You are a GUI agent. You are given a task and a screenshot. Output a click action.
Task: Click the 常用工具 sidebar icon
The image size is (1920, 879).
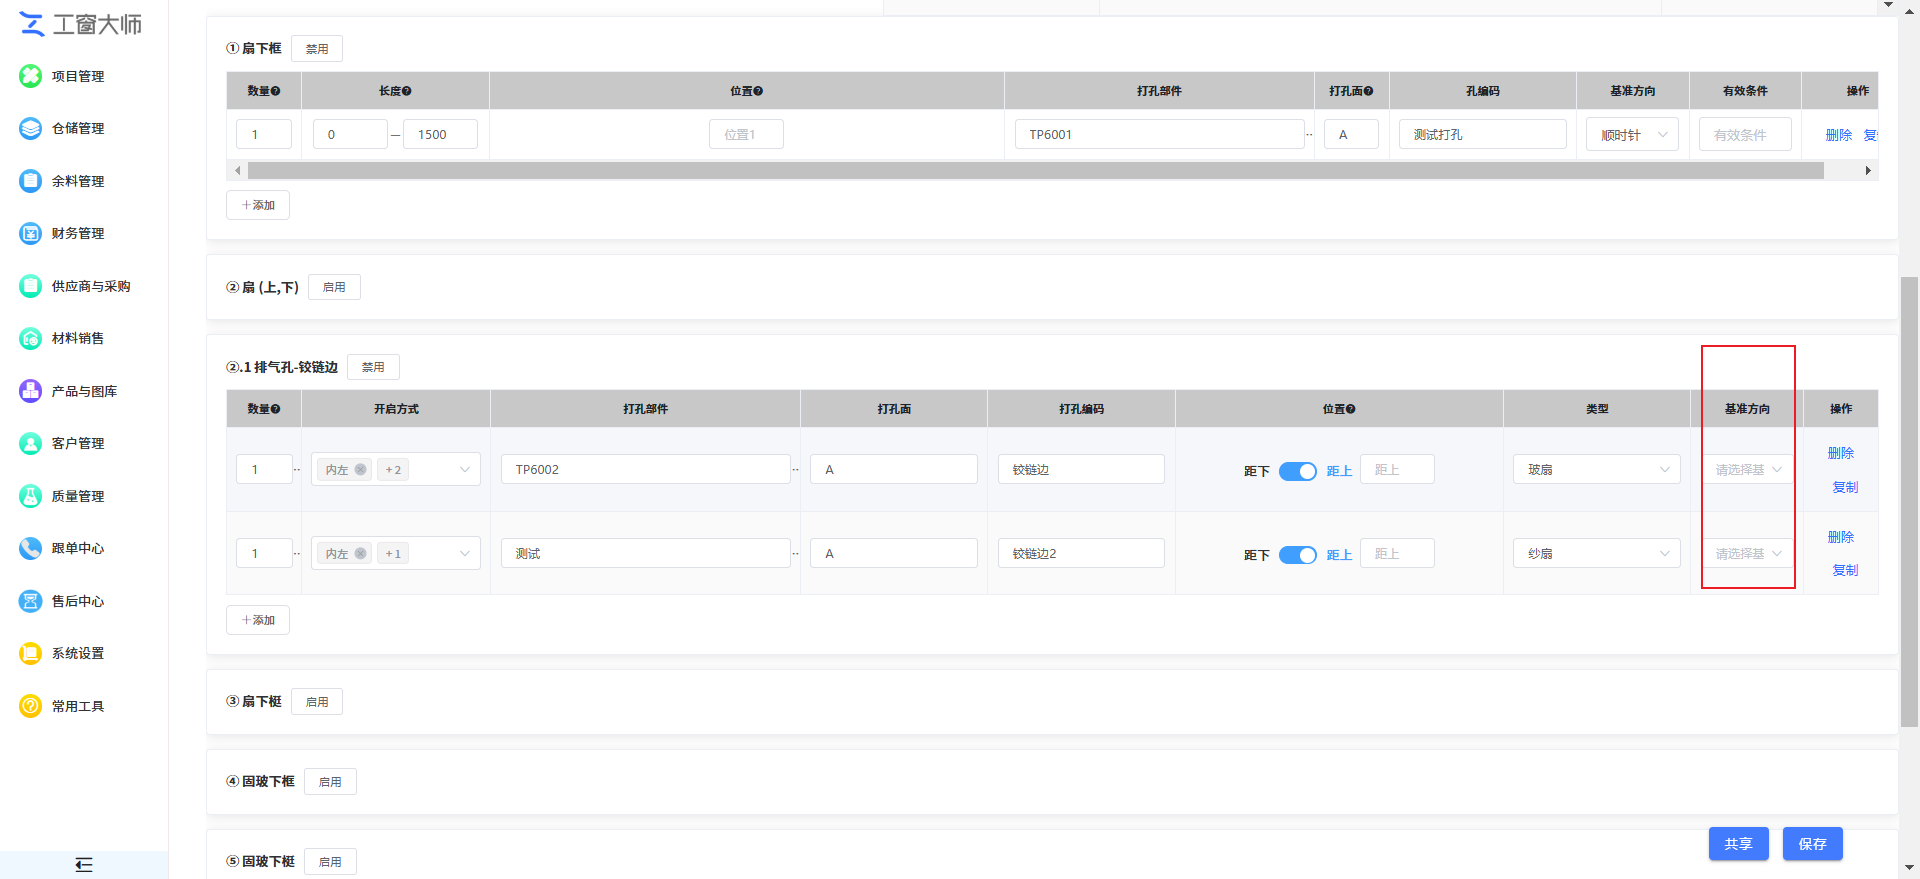(x=31, y=706)
